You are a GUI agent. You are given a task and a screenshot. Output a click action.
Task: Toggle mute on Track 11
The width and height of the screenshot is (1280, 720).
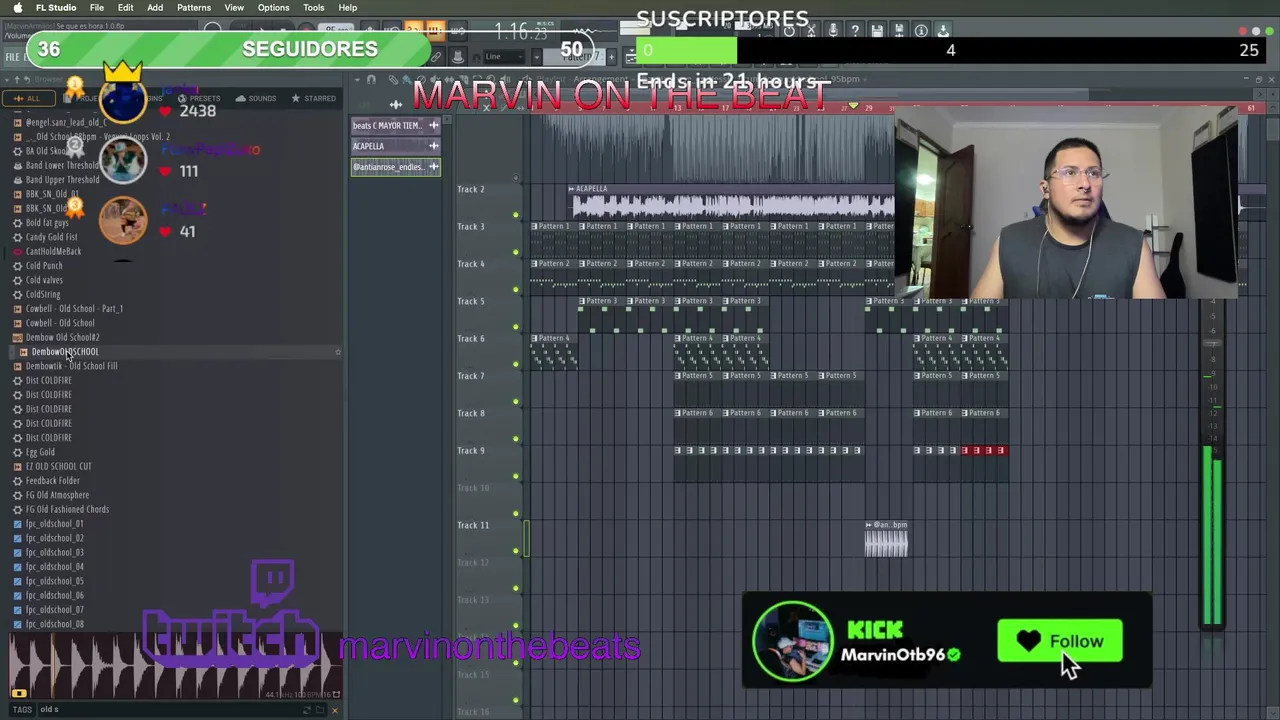pyautogui.click(x=516, y=551)
